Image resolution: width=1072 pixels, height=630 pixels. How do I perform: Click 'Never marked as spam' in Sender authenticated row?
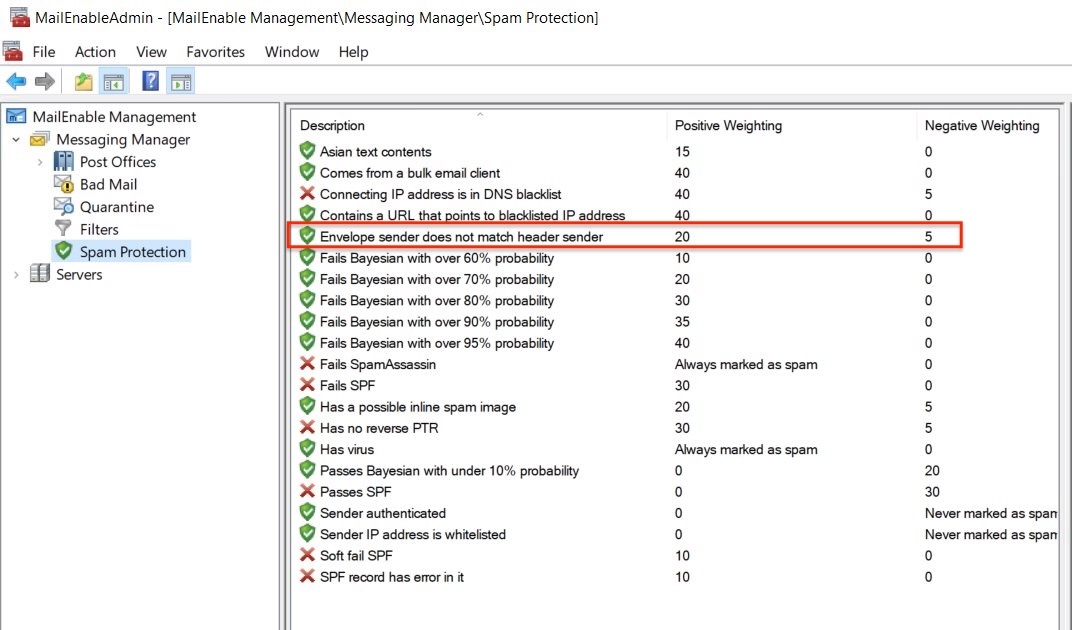pos(991,513)
